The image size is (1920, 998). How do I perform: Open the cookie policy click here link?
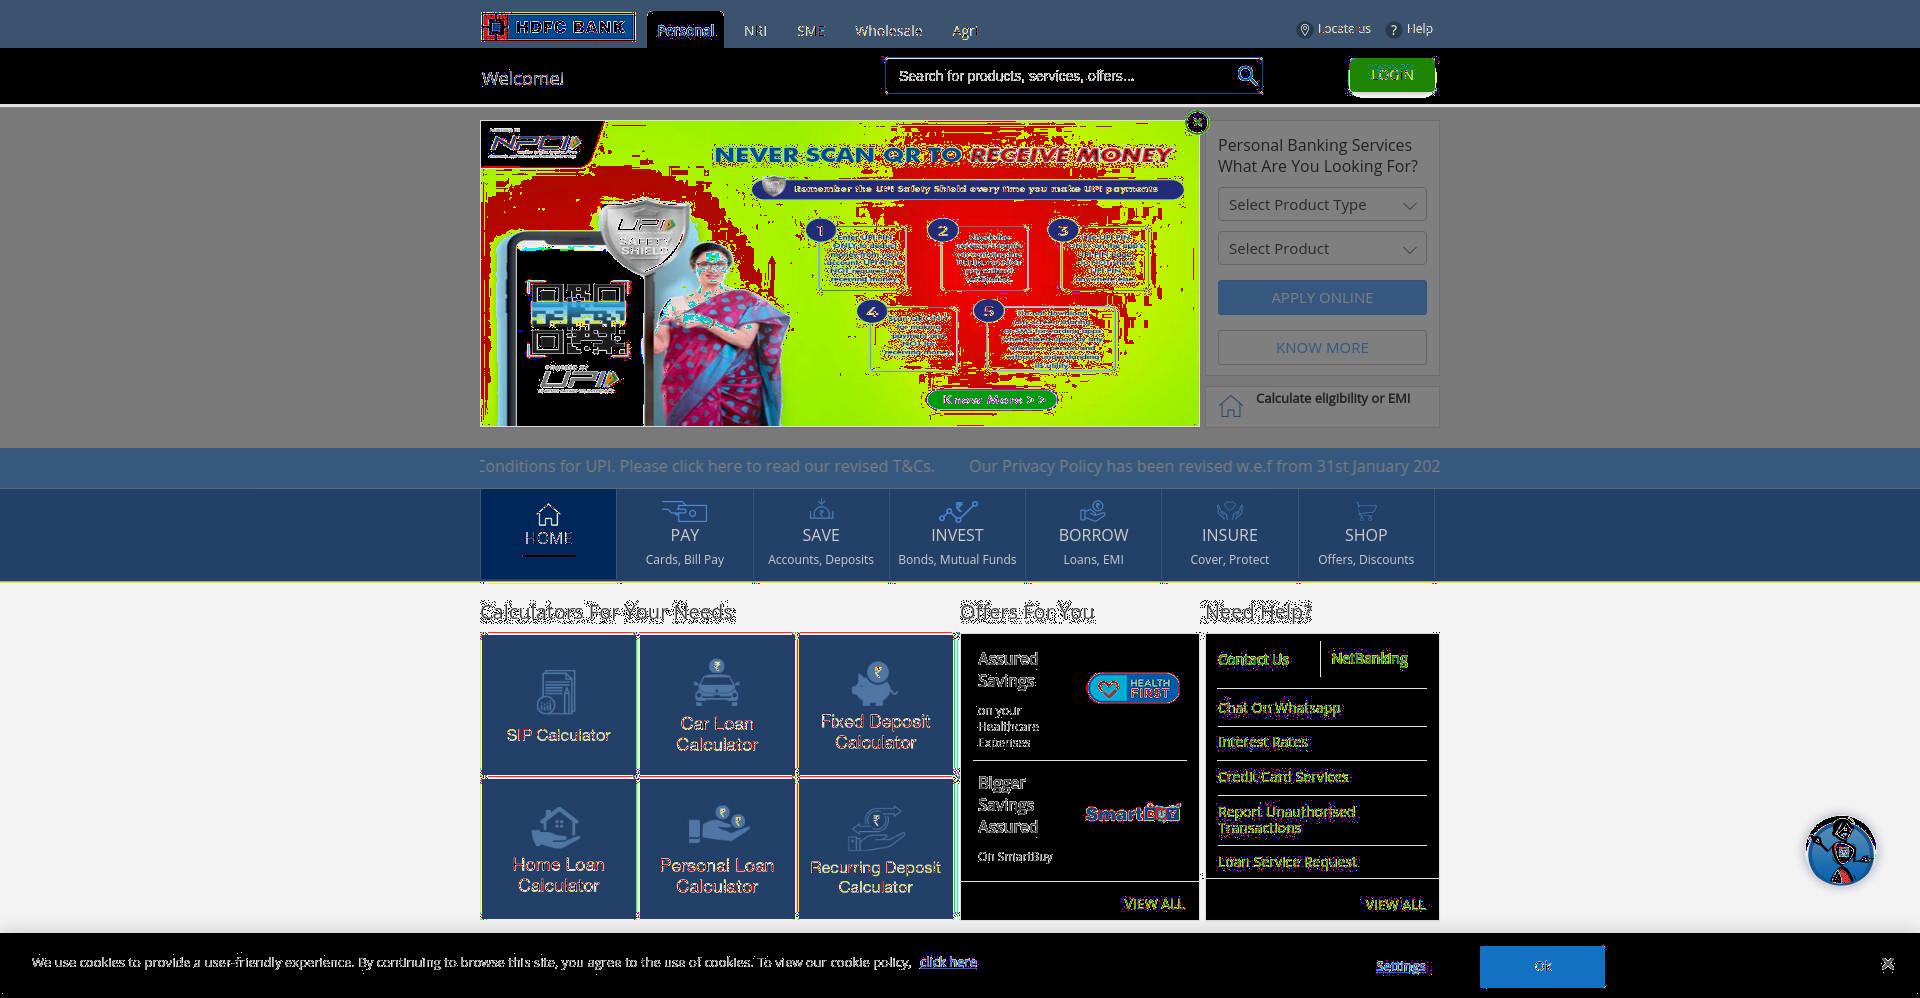pyautogui.click(x=948, y=962)
